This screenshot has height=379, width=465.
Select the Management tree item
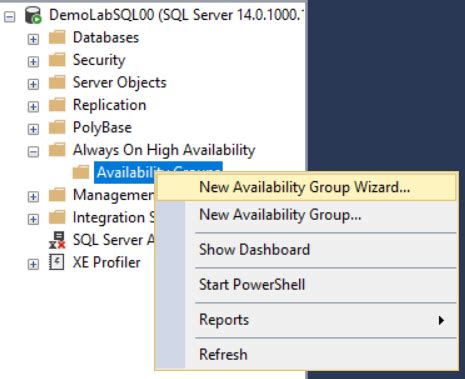pos(113,195)
